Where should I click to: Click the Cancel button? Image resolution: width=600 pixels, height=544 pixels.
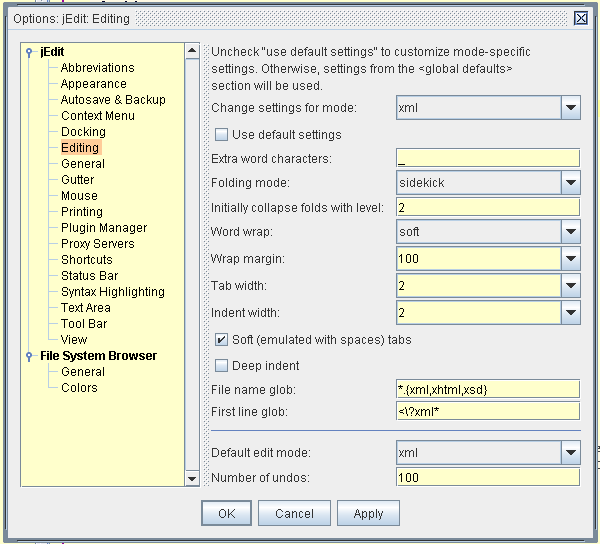point(294,513)
